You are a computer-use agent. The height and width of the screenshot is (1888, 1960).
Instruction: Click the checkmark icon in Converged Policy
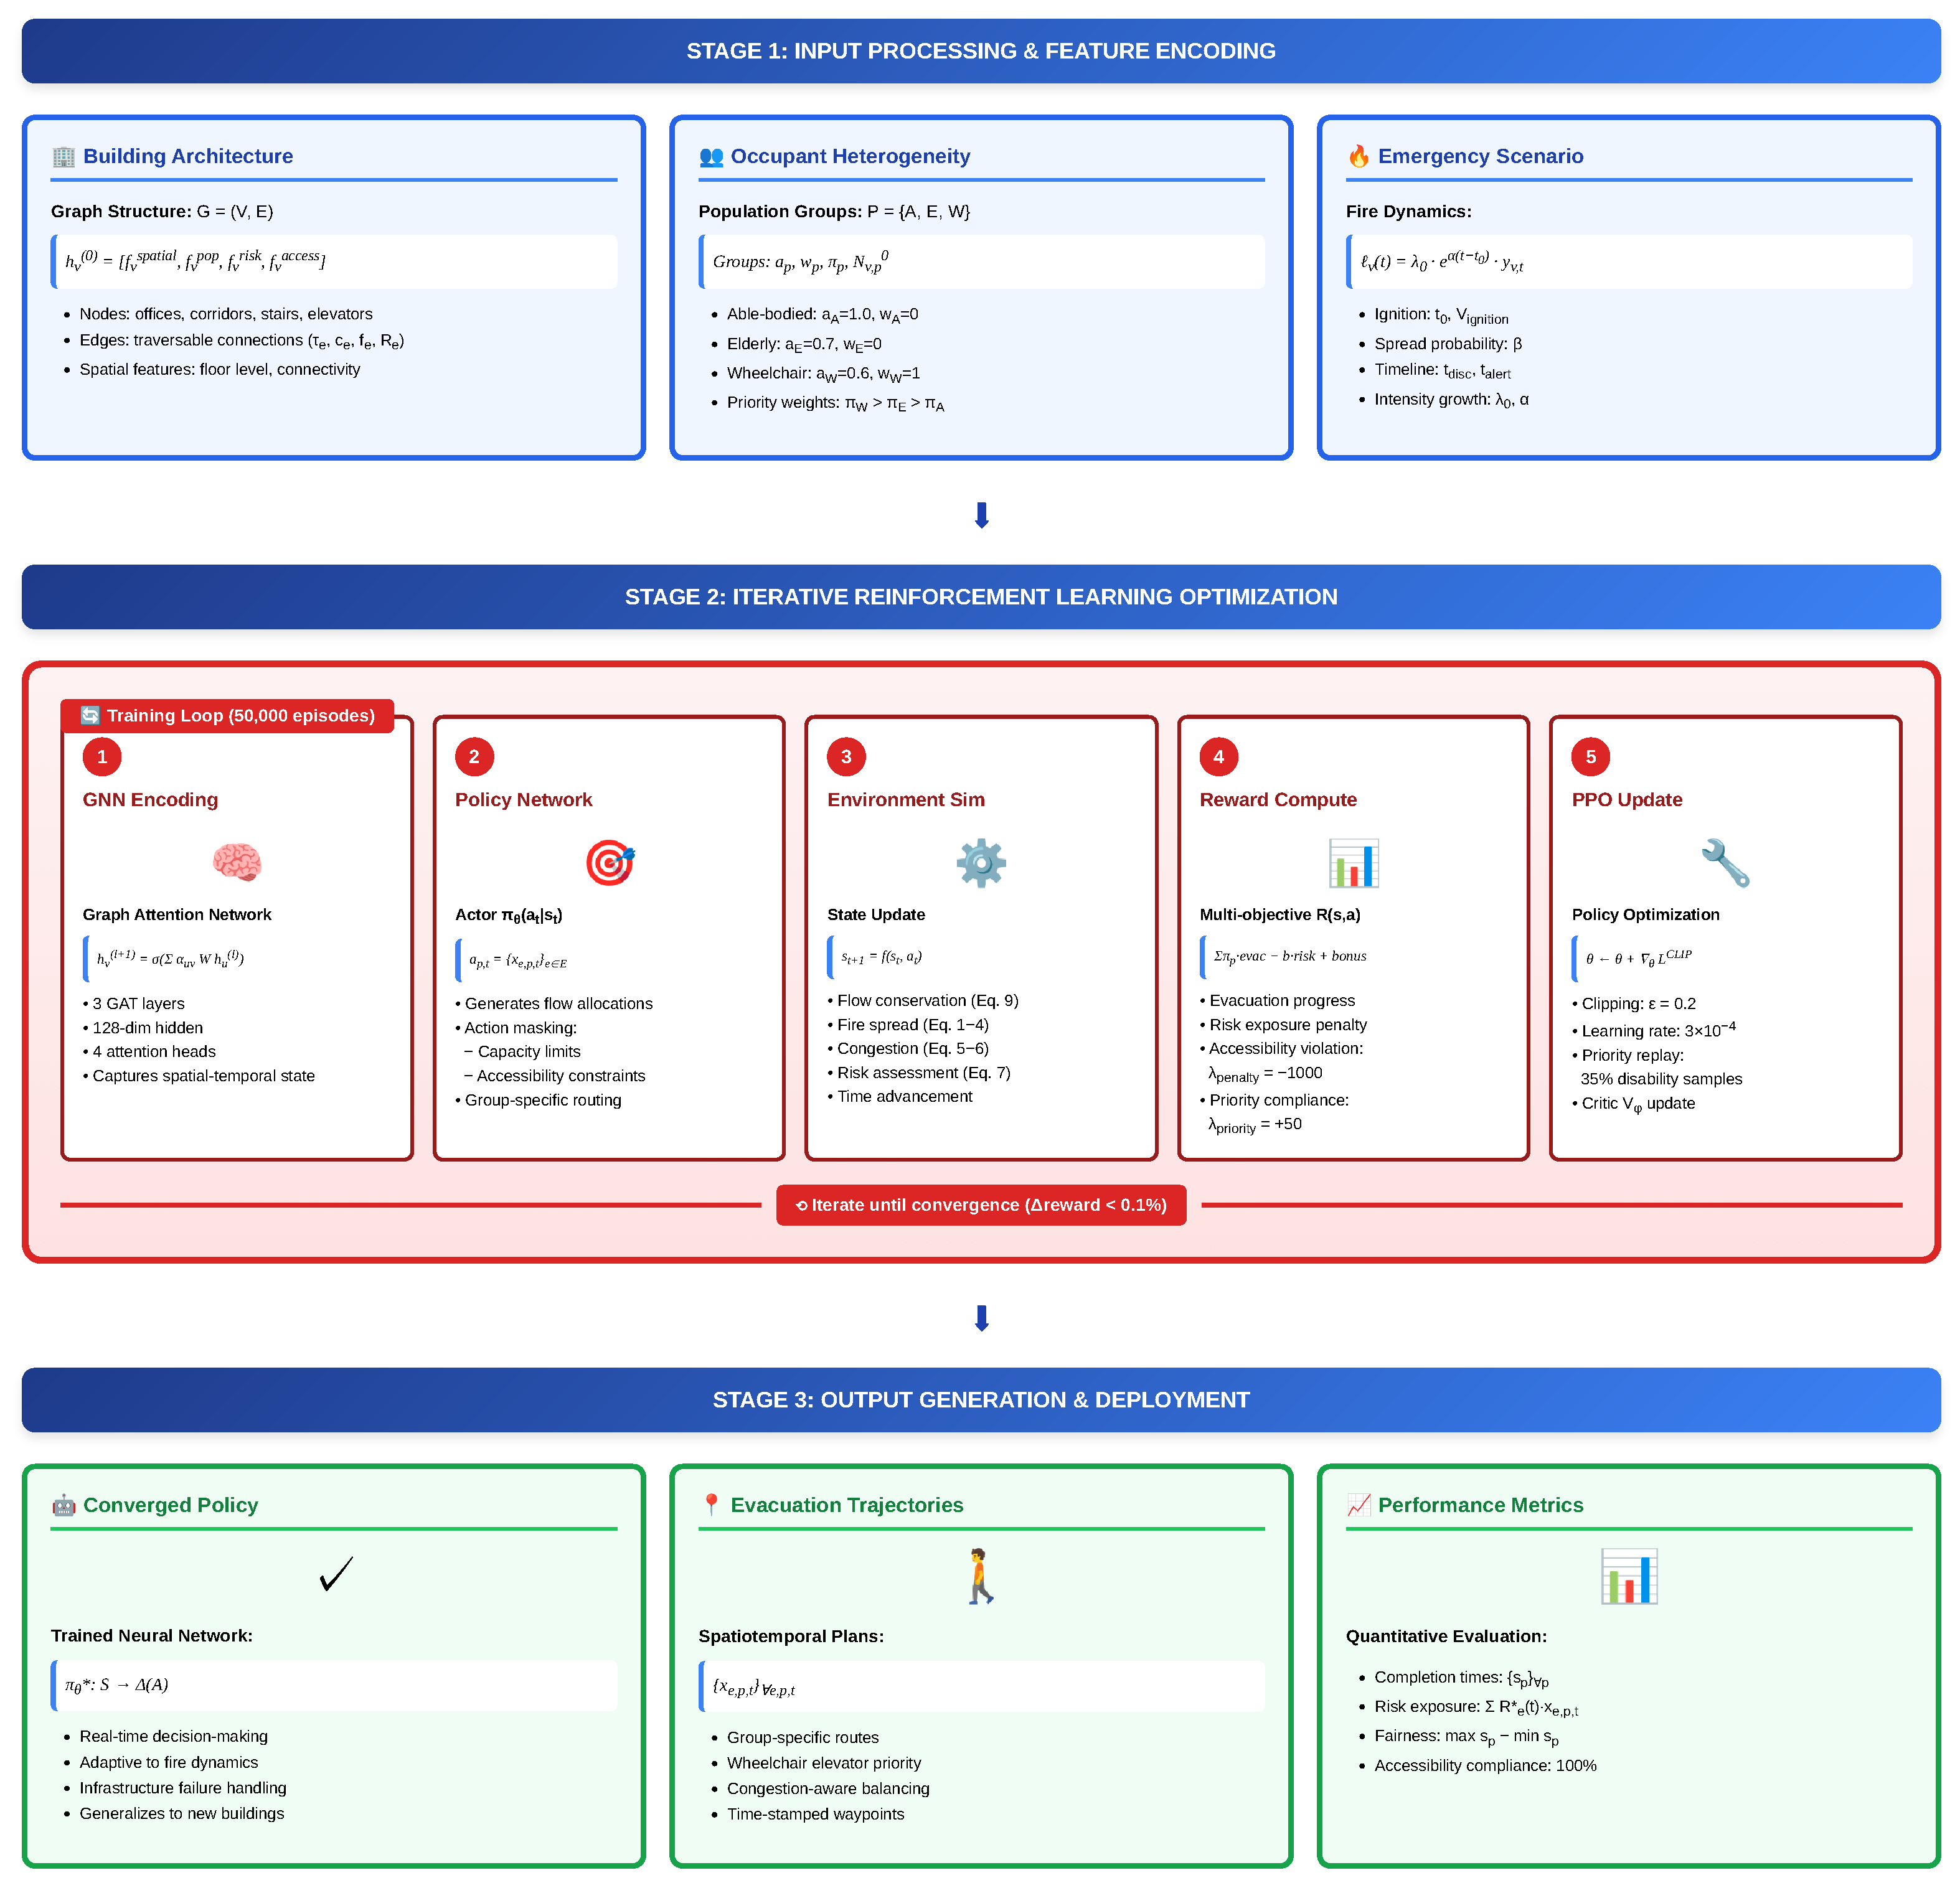(336, 1574)
